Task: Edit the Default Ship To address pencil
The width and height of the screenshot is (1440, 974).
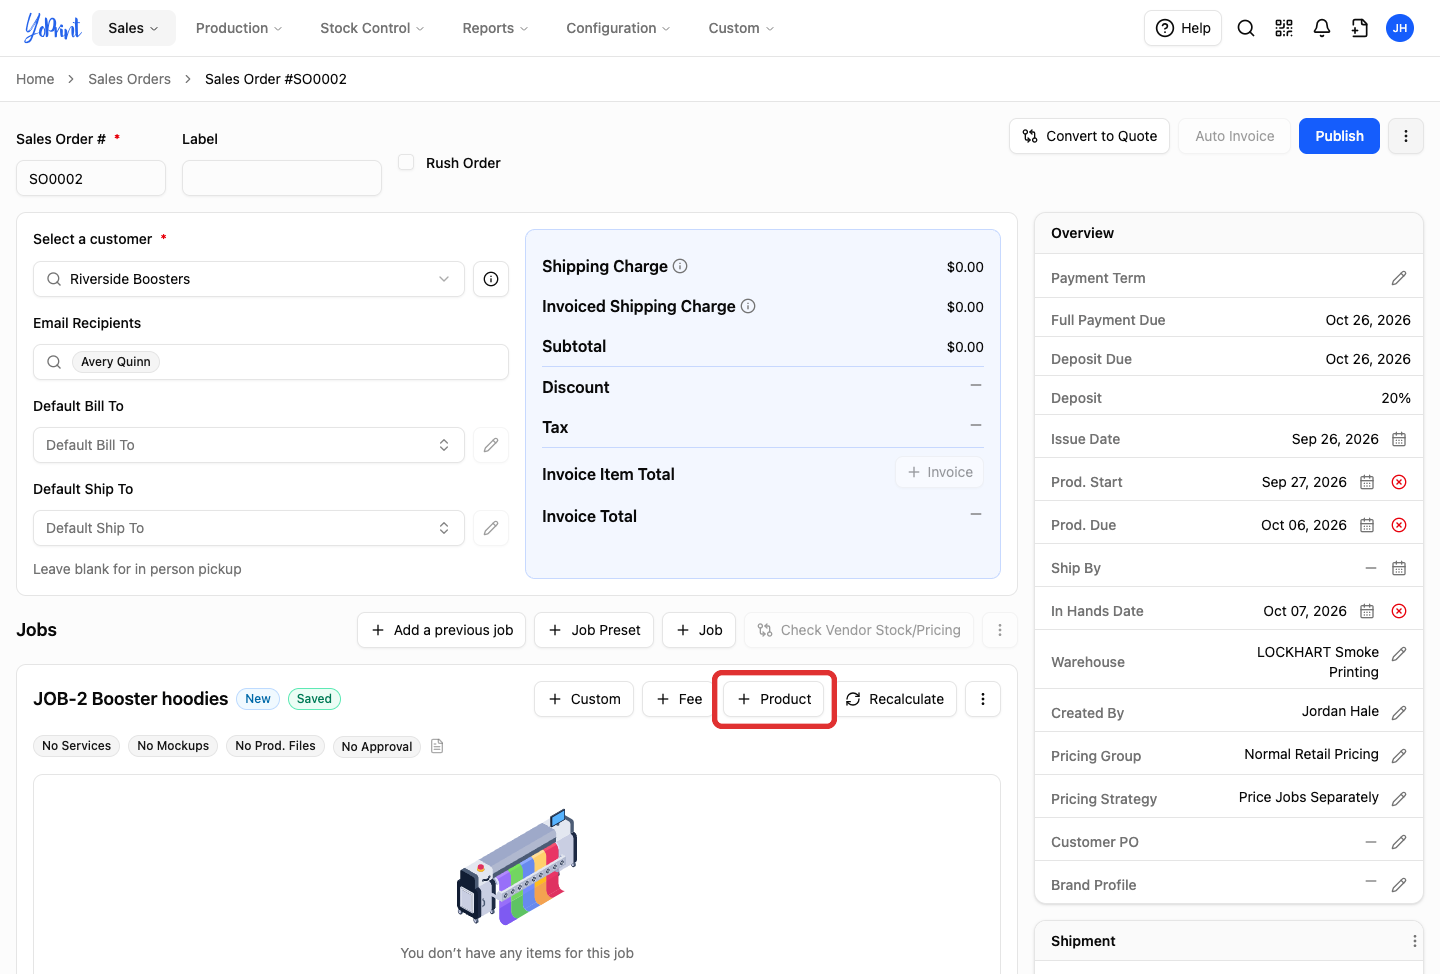Action: (491, 528)
